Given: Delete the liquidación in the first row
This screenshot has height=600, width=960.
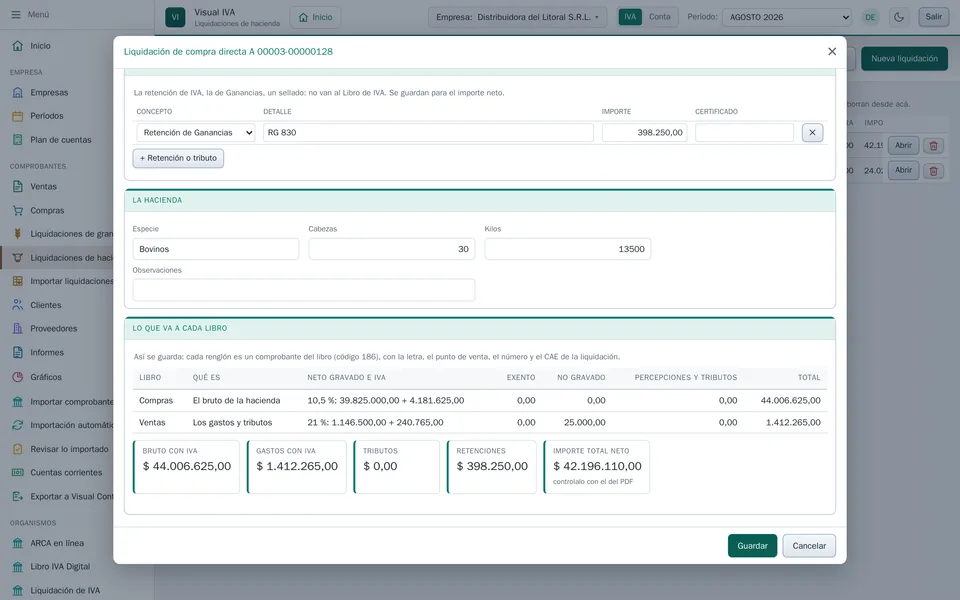Looking at the screenshot, I should tap(933, 146).
